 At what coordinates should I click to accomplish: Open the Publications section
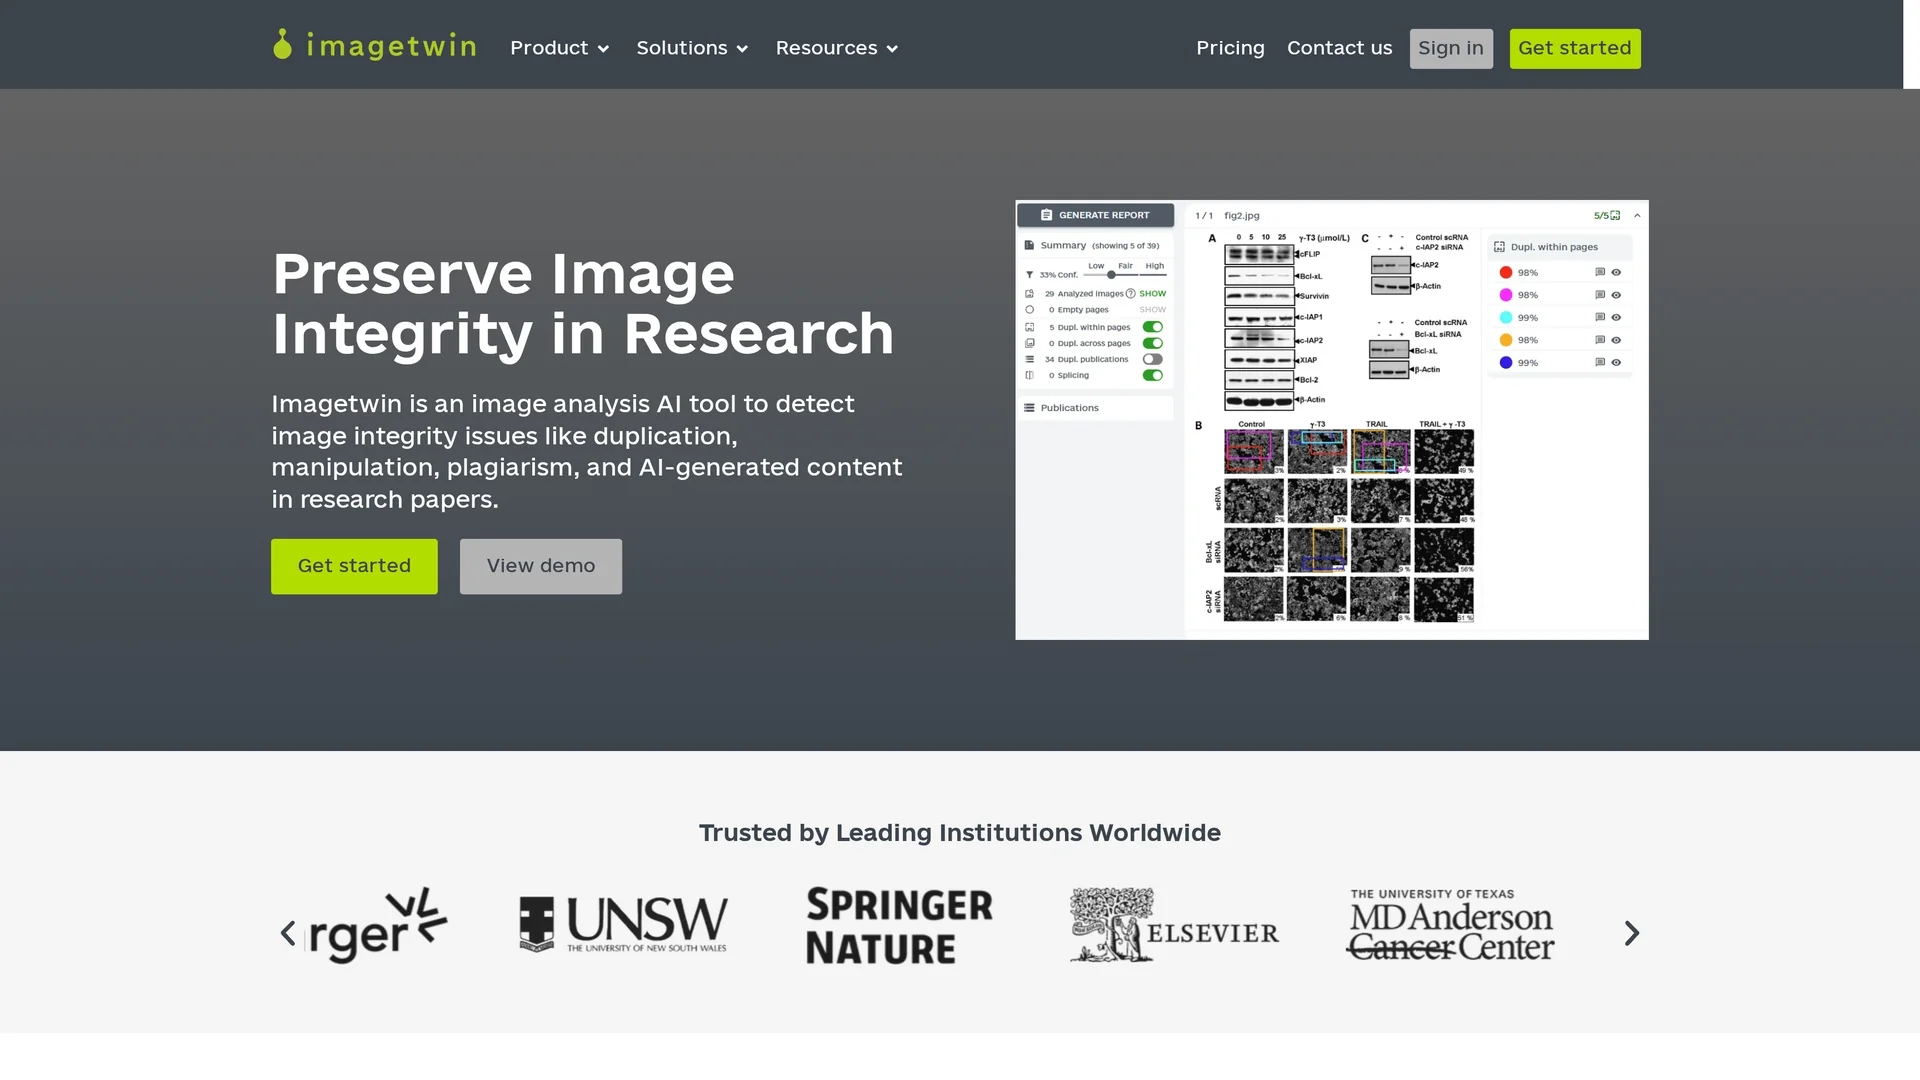tap(1095, 408)
